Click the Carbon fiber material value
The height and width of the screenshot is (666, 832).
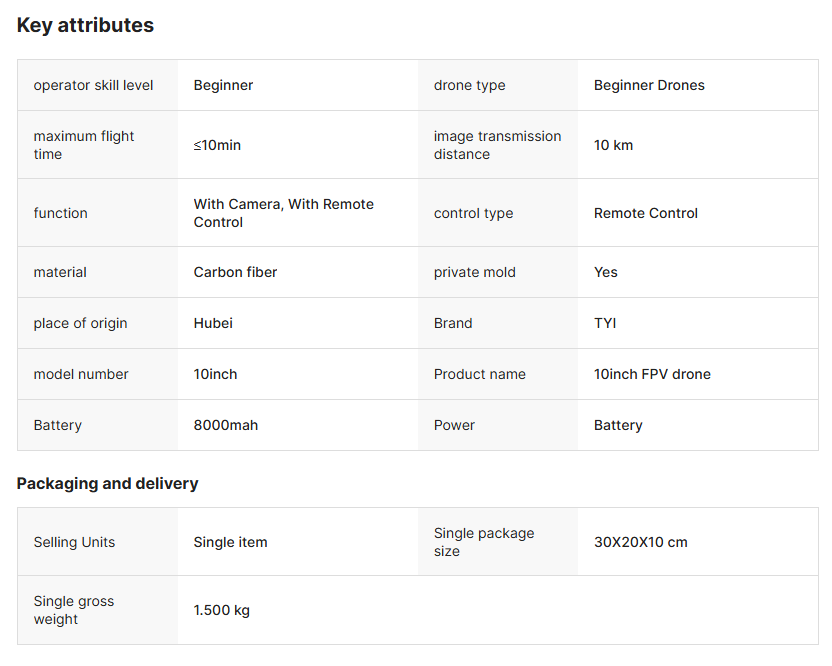[x=235, y=272]
